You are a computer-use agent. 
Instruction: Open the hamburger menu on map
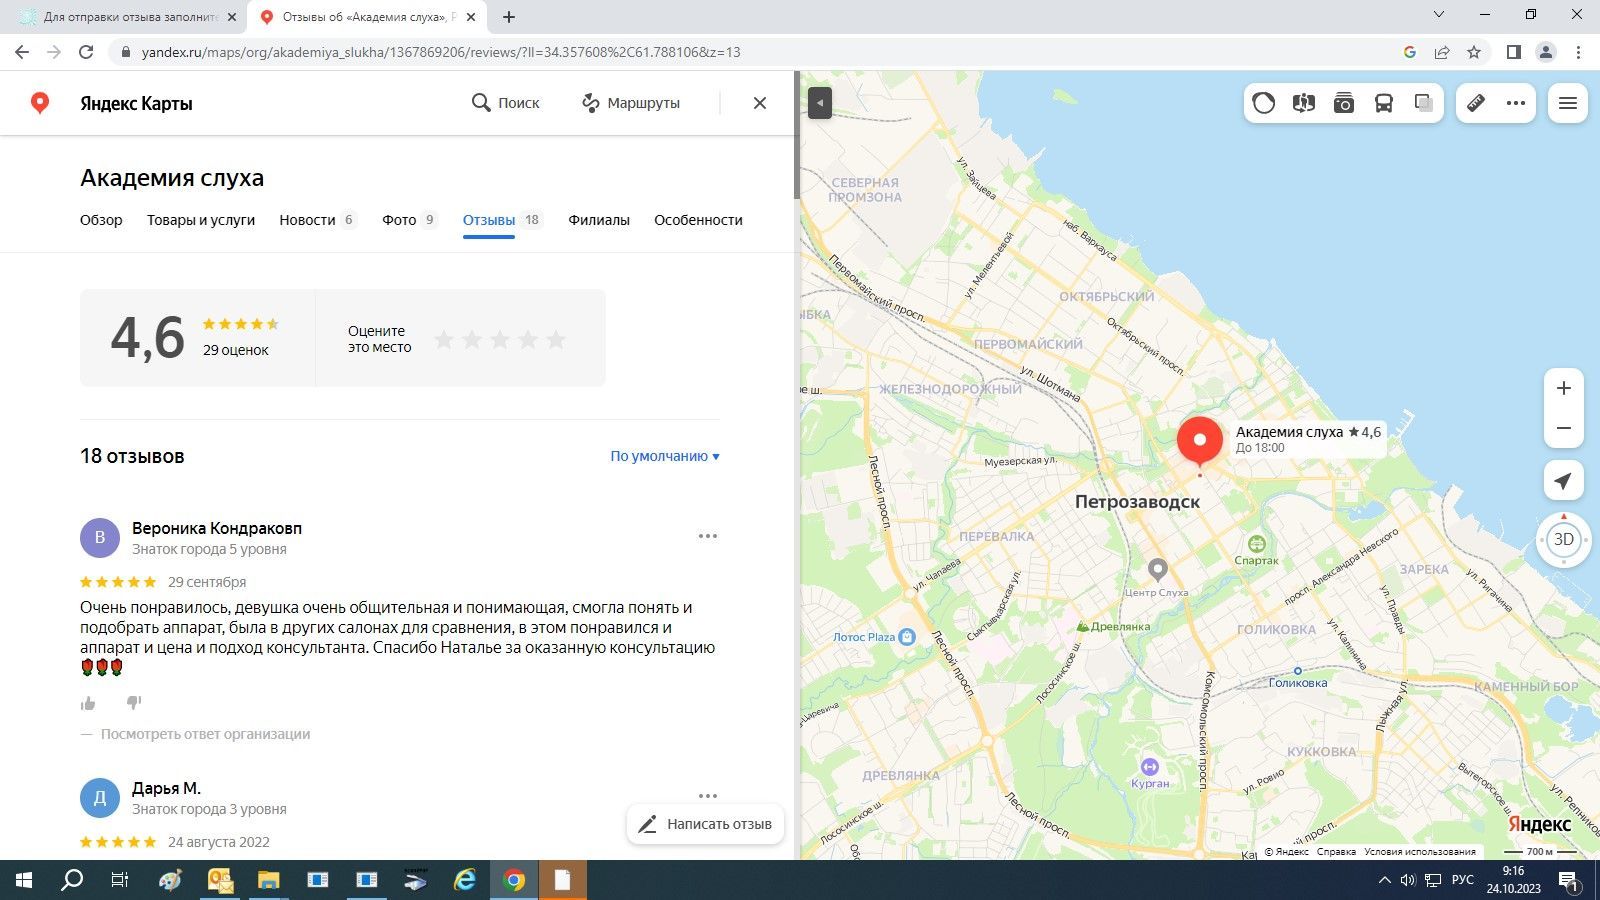pyautogui.click(x=1567, y=103)
